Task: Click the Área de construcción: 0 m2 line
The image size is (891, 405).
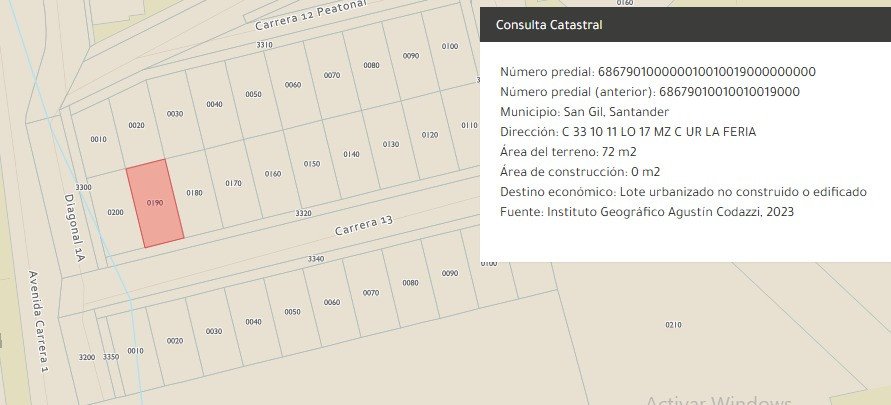Action: (580, 172)
